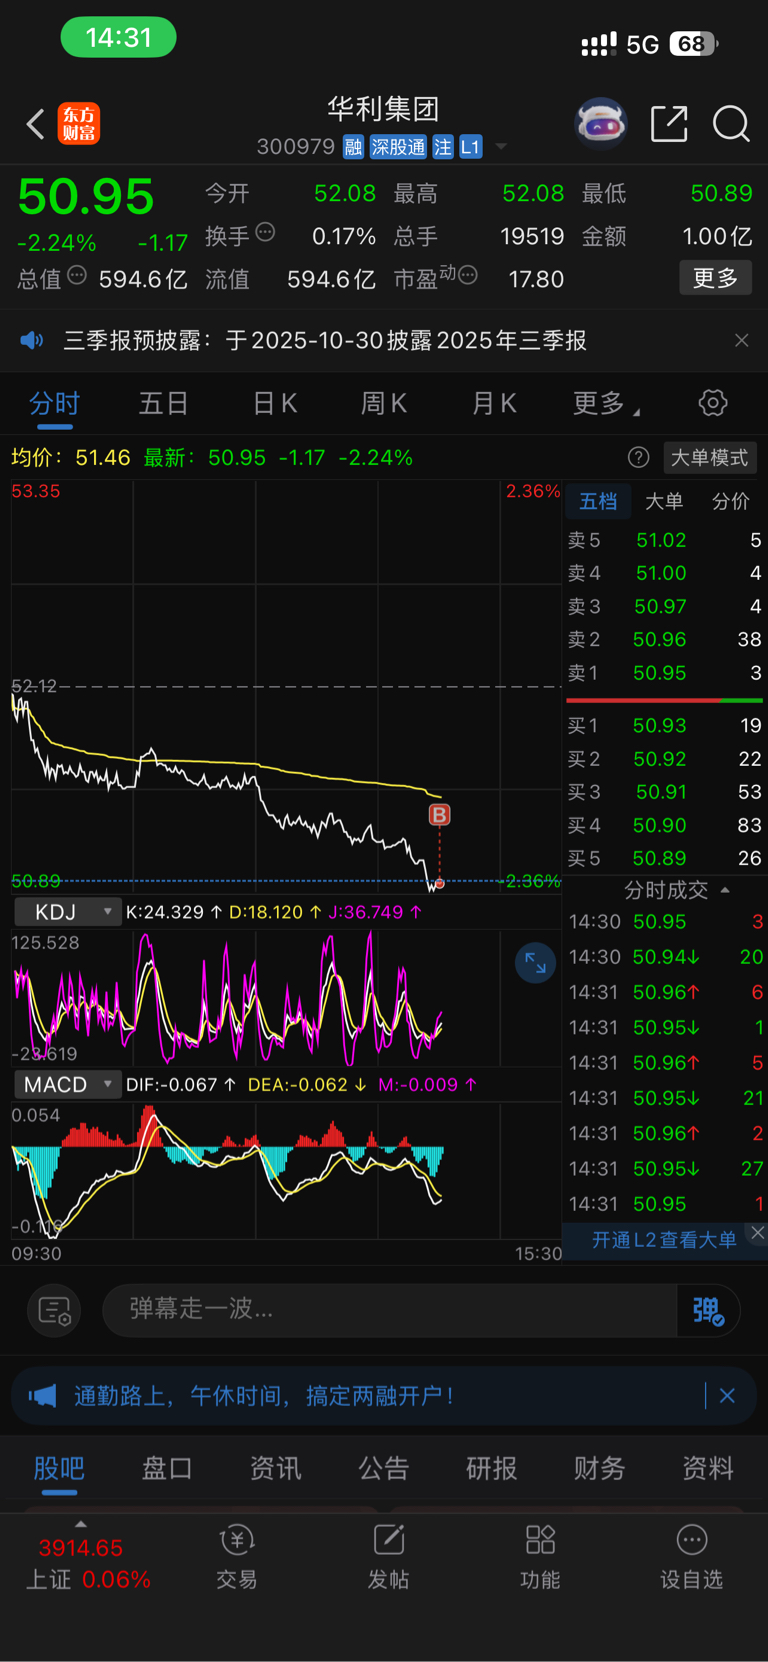The height and width of the screenshot is (1662, 768).
Task: Tap 开通L2查看大单 link
Action: click(x=664, y=1240)
